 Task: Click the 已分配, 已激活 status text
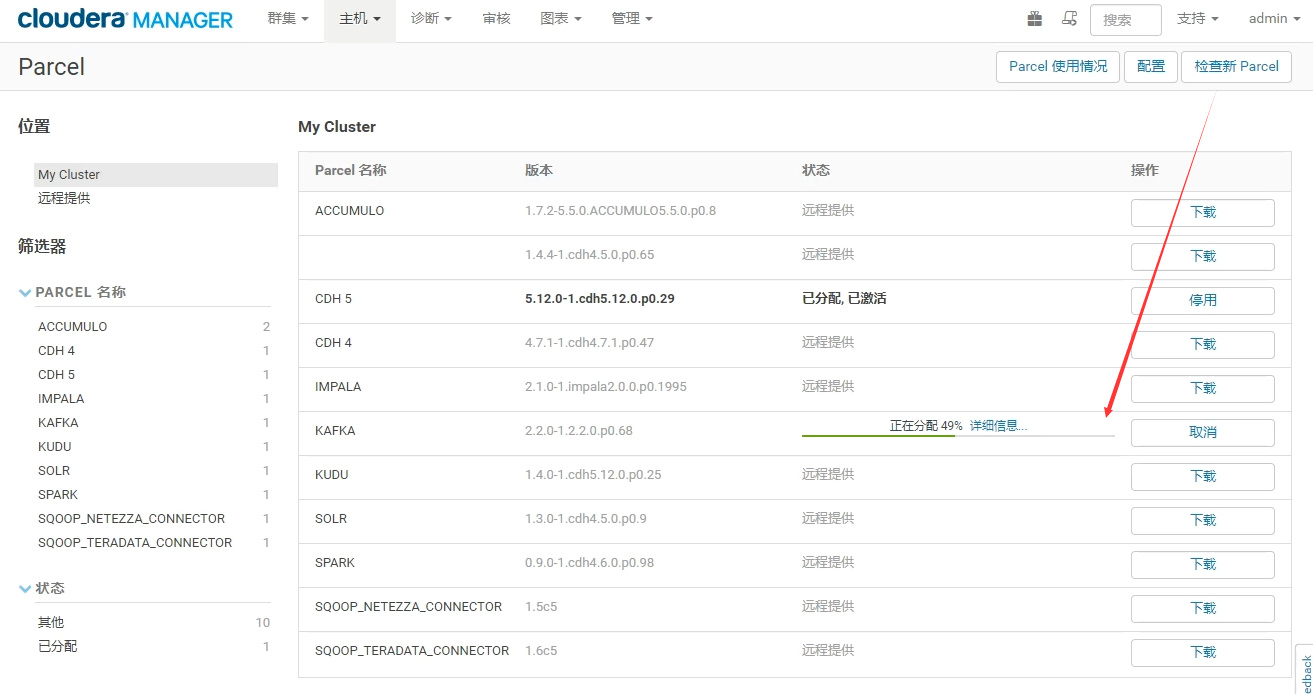(844, 299)
